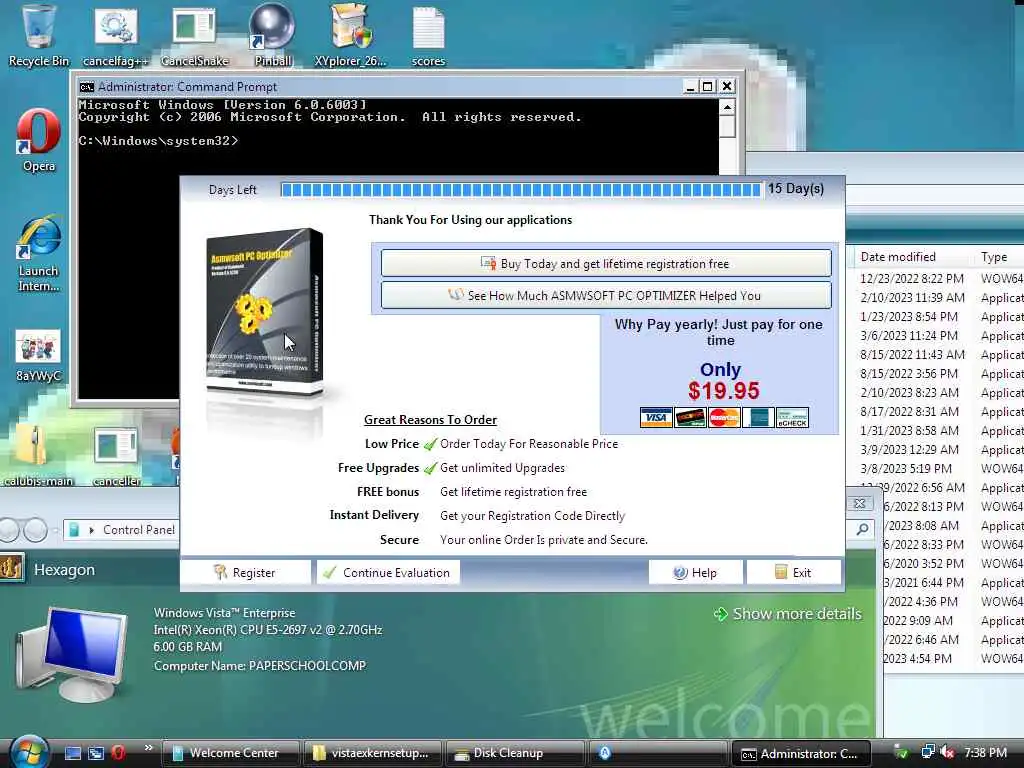Image resolution: width=1024 pixels, height=768 pixels.
Task: Open the canceller desktop icon
Action: click(x=116, y=456)
